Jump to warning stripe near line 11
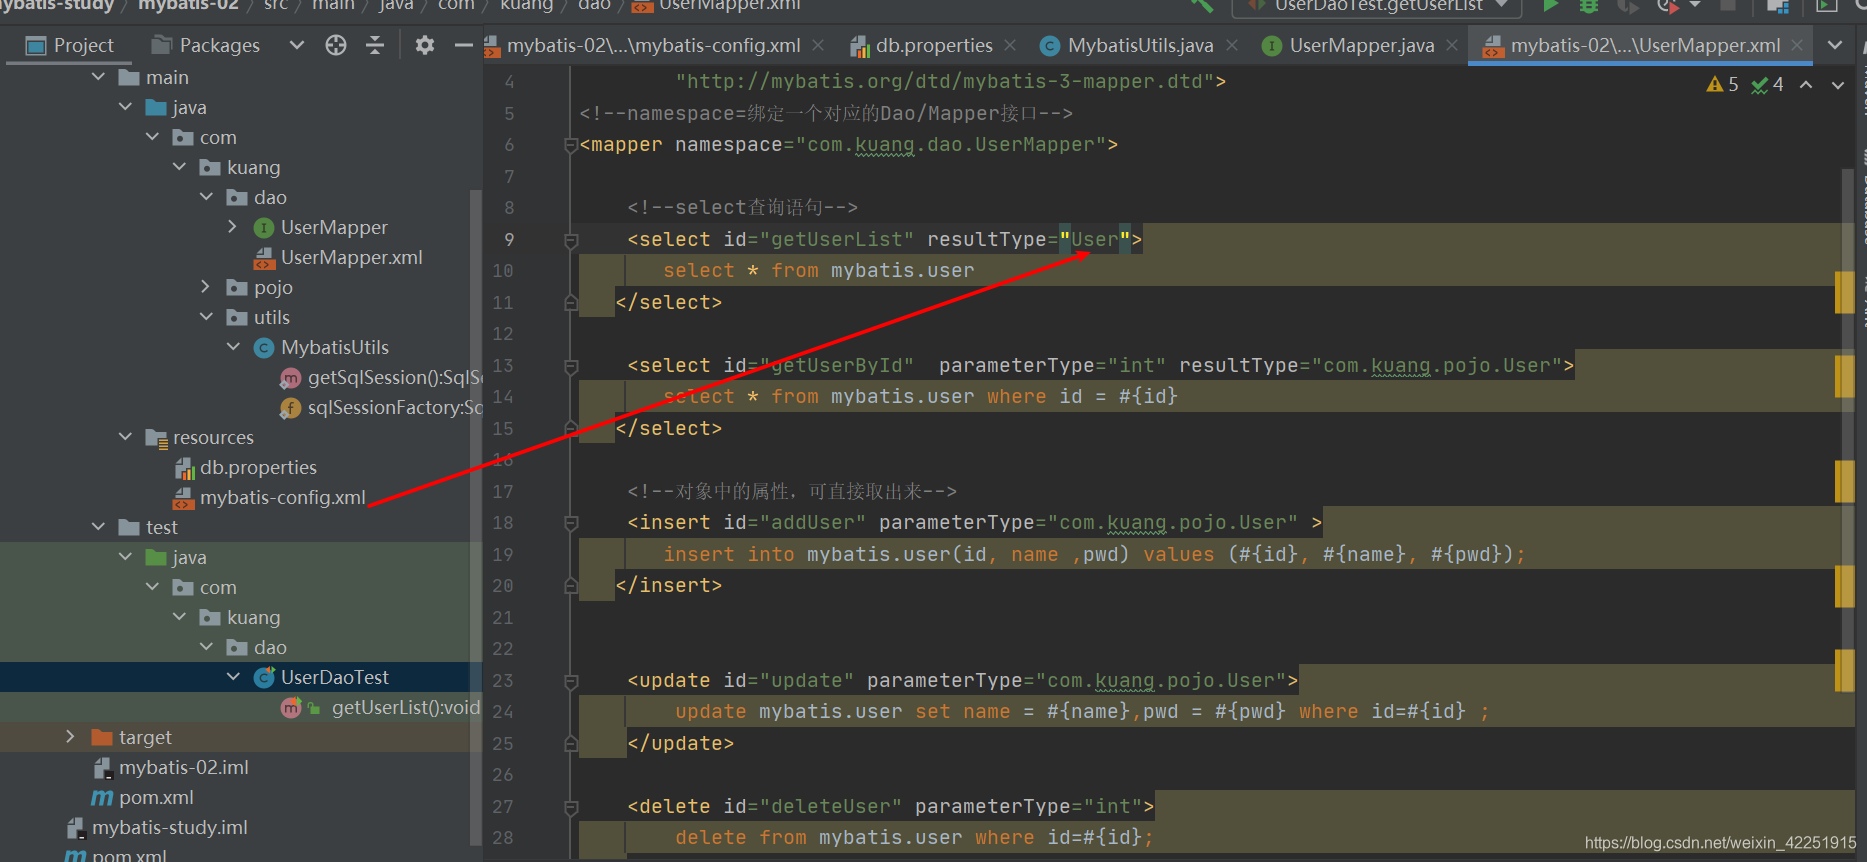The height and width of the screenshot is (862, 1867). (x=1845, y=292)
